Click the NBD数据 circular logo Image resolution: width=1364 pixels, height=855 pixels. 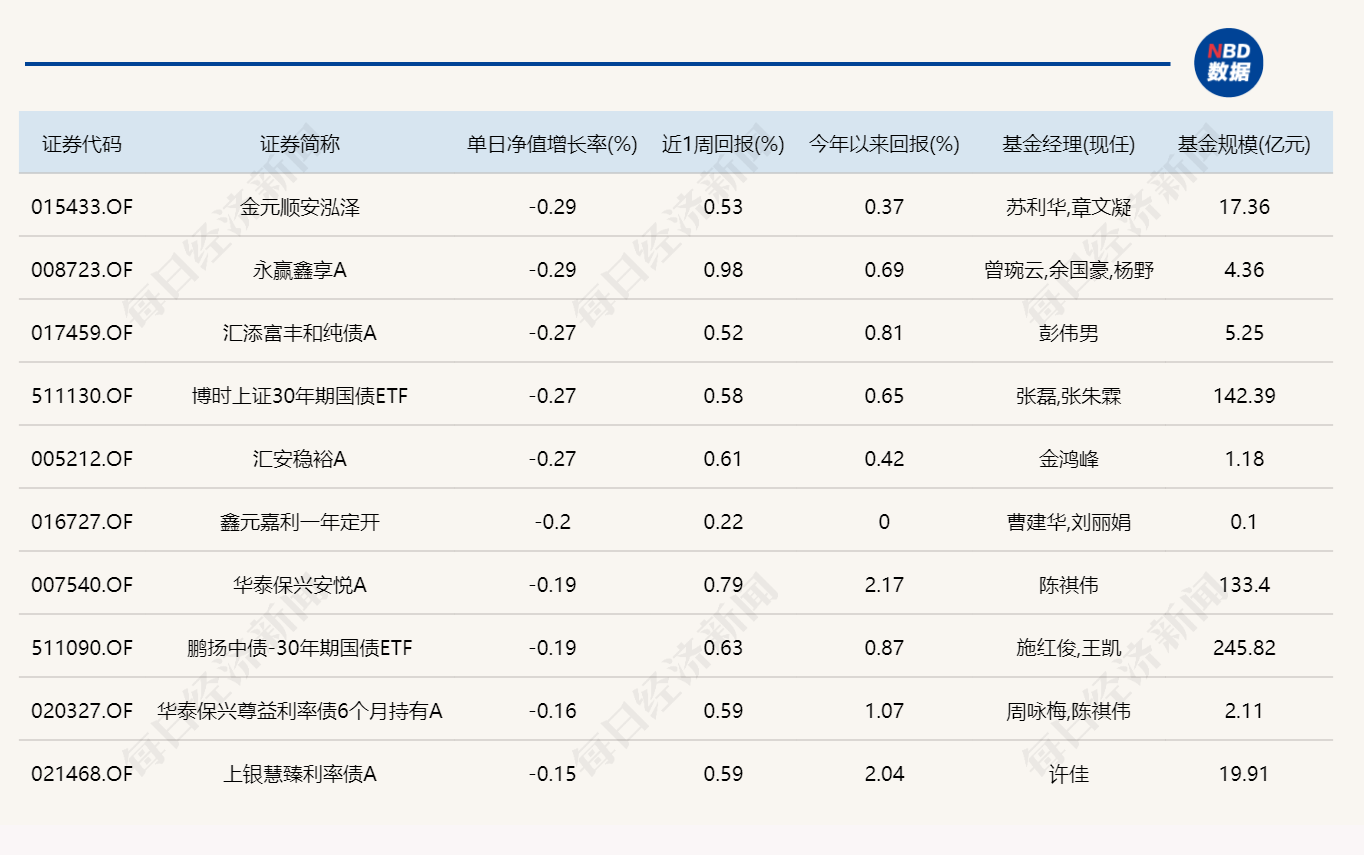pyautogui.click(x=1229, y=62)
